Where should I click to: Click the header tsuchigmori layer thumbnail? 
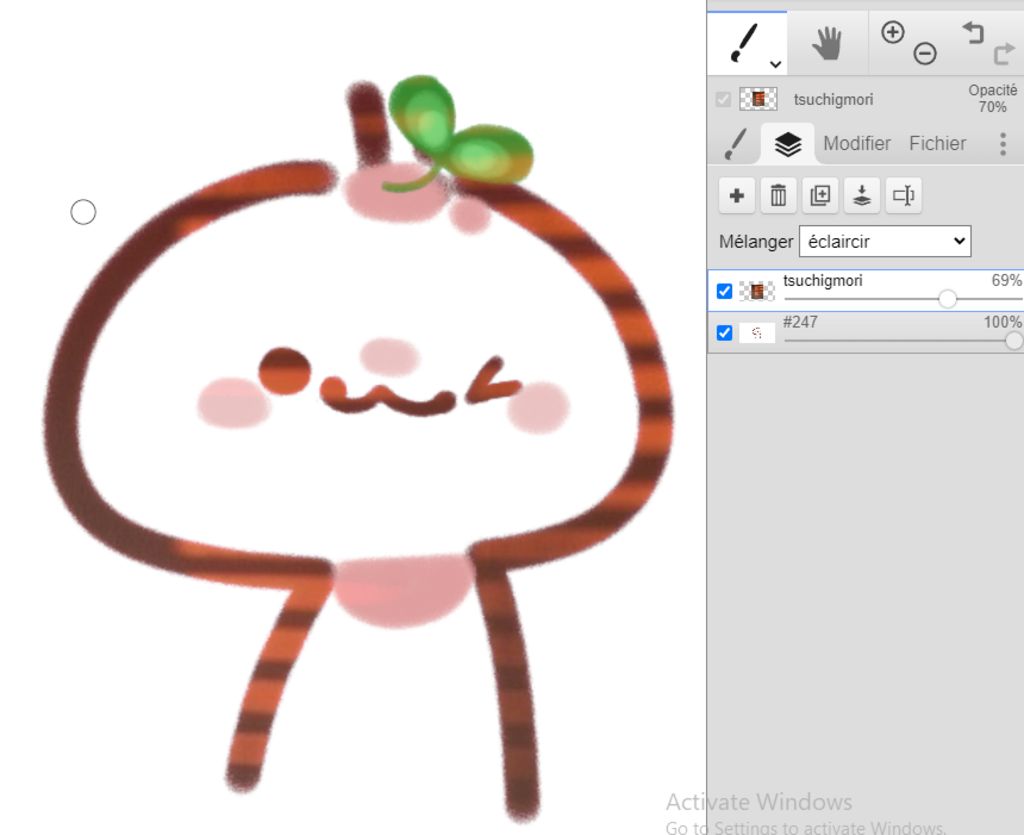click(x=758, y=99)
